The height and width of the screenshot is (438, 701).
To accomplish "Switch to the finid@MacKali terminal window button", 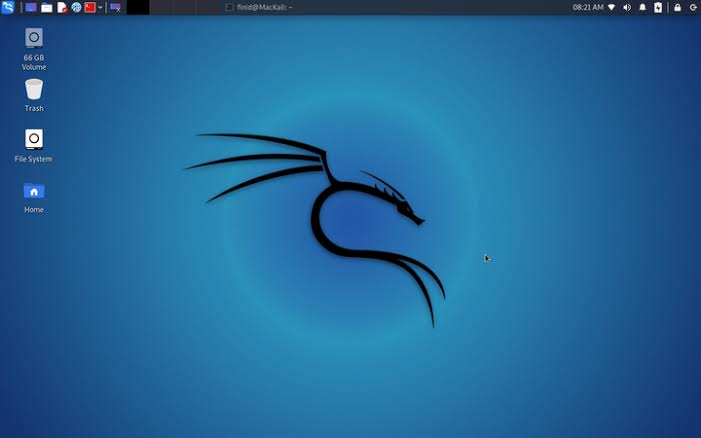I will pos(259,7).
